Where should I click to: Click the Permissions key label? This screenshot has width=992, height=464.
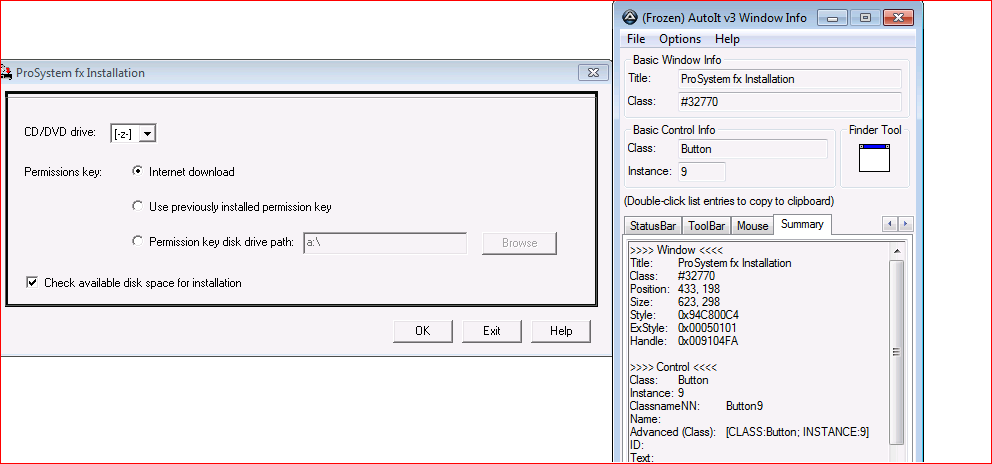point(63,172)
